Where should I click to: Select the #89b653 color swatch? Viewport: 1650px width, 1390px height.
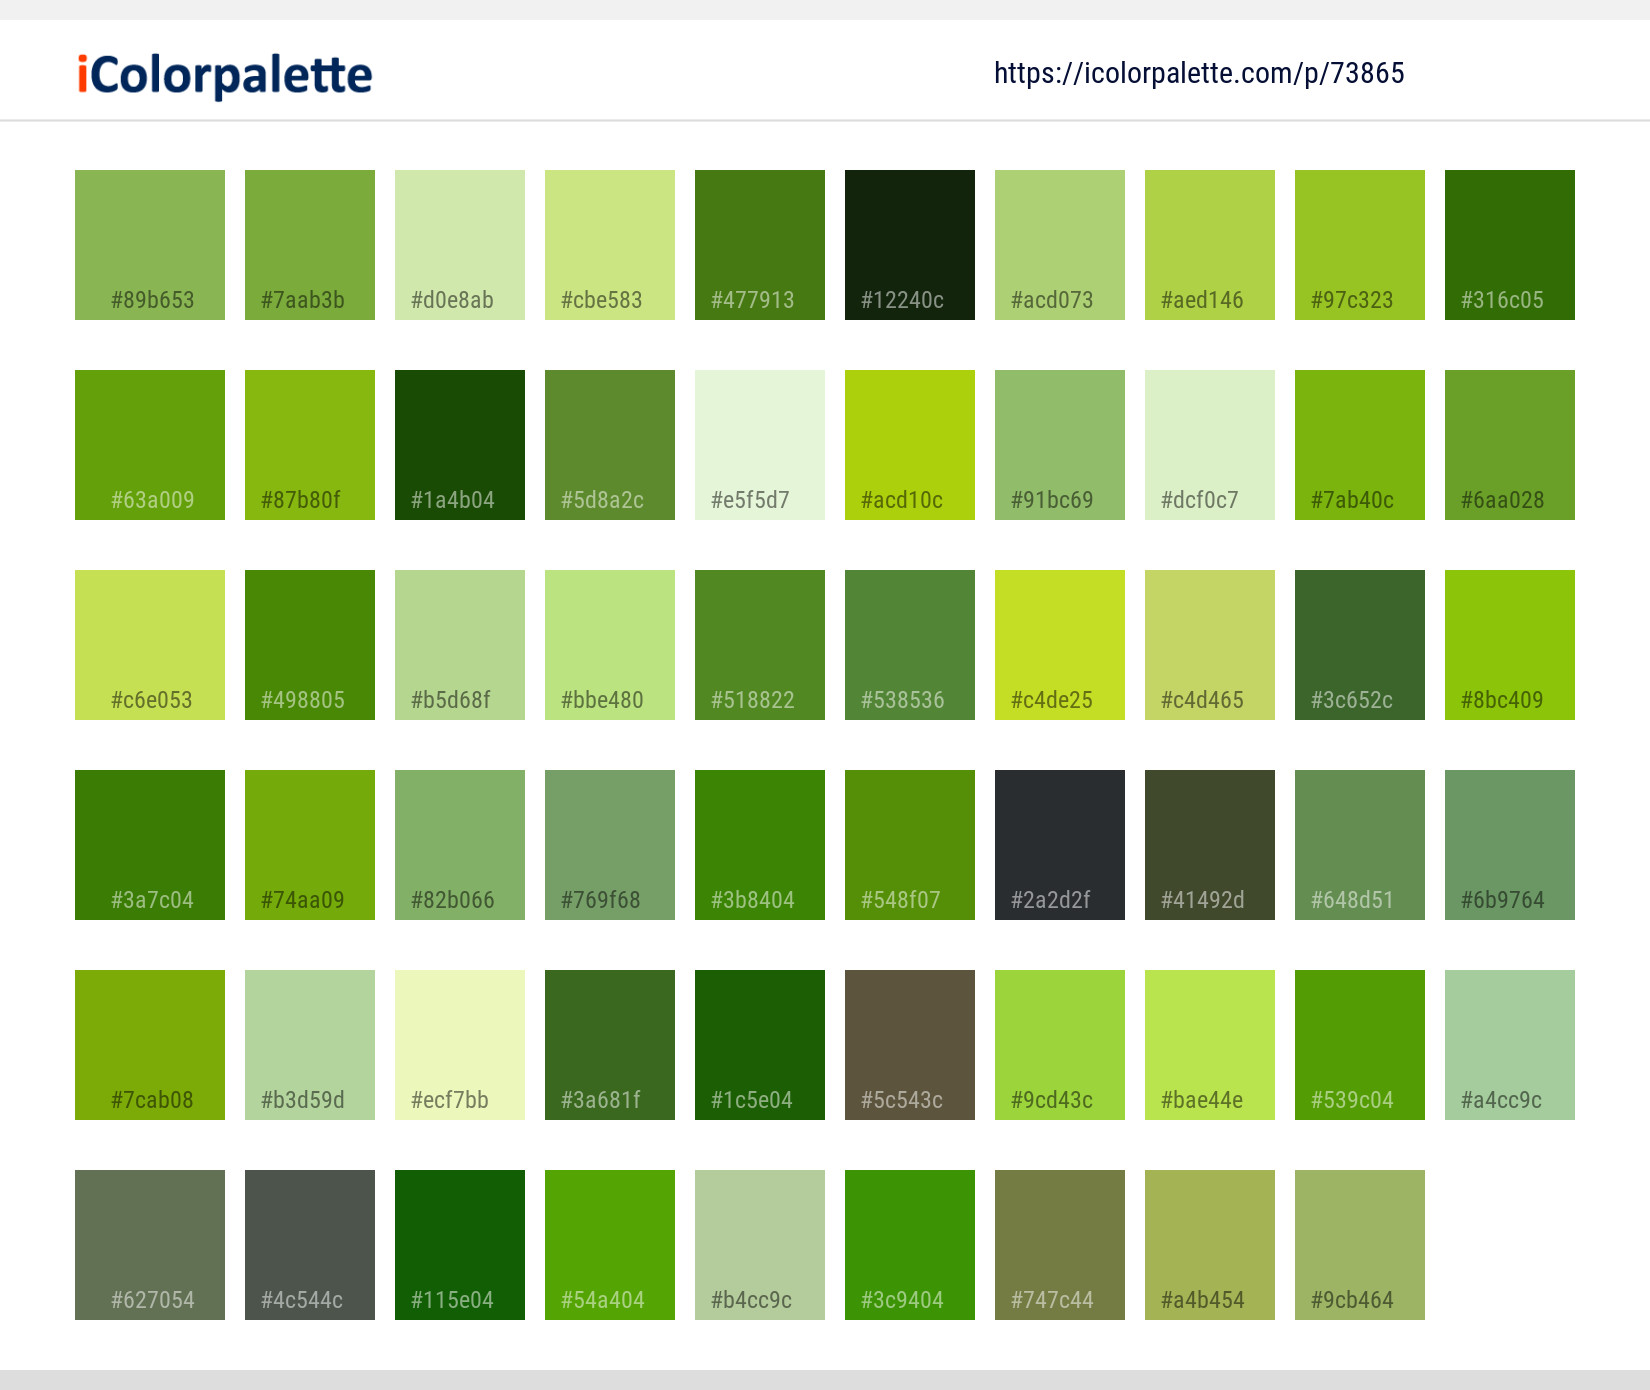pos(150,245)
